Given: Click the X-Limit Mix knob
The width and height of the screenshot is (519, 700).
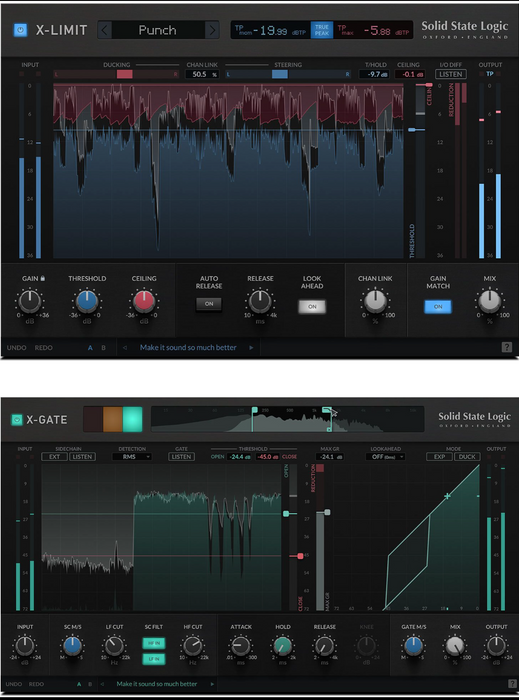Looking at the screenshot, I should [x=490, y=301].
